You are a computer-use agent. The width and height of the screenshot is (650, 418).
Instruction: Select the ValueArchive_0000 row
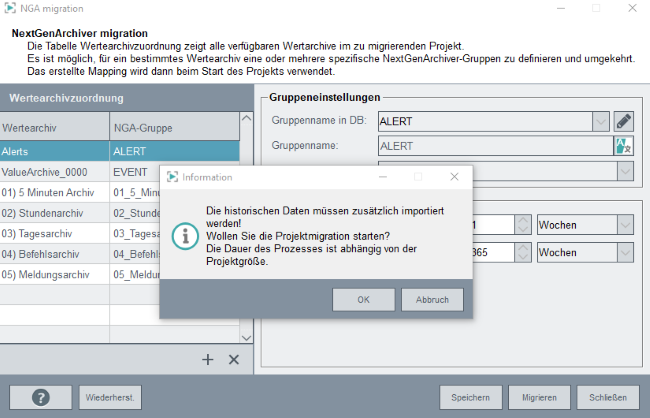[x=80, y=172]
